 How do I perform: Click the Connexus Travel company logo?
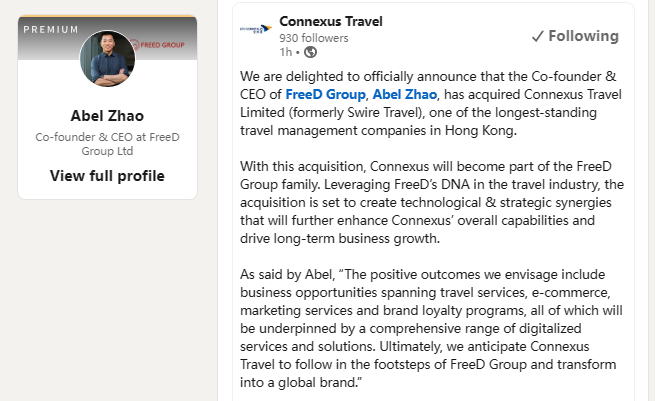coord(256,29)
